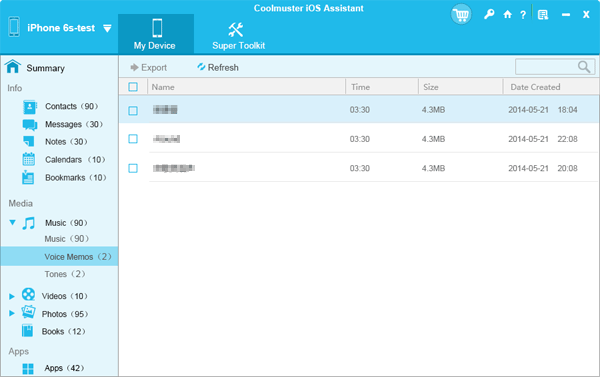Click the blurred name in first row
The height and width of the screenshot is (377, 600).
[165, 110]
